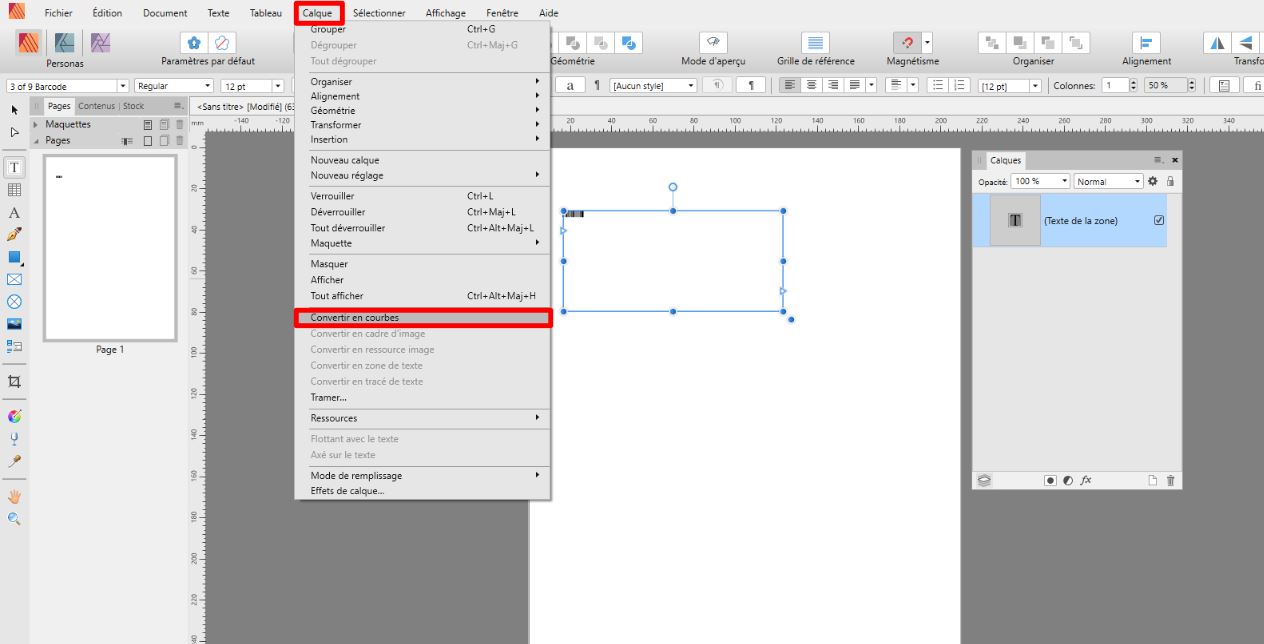The image size is (1264, 644).
Task: Open the Opacité 100 % dropdown
Action: 1040,181
